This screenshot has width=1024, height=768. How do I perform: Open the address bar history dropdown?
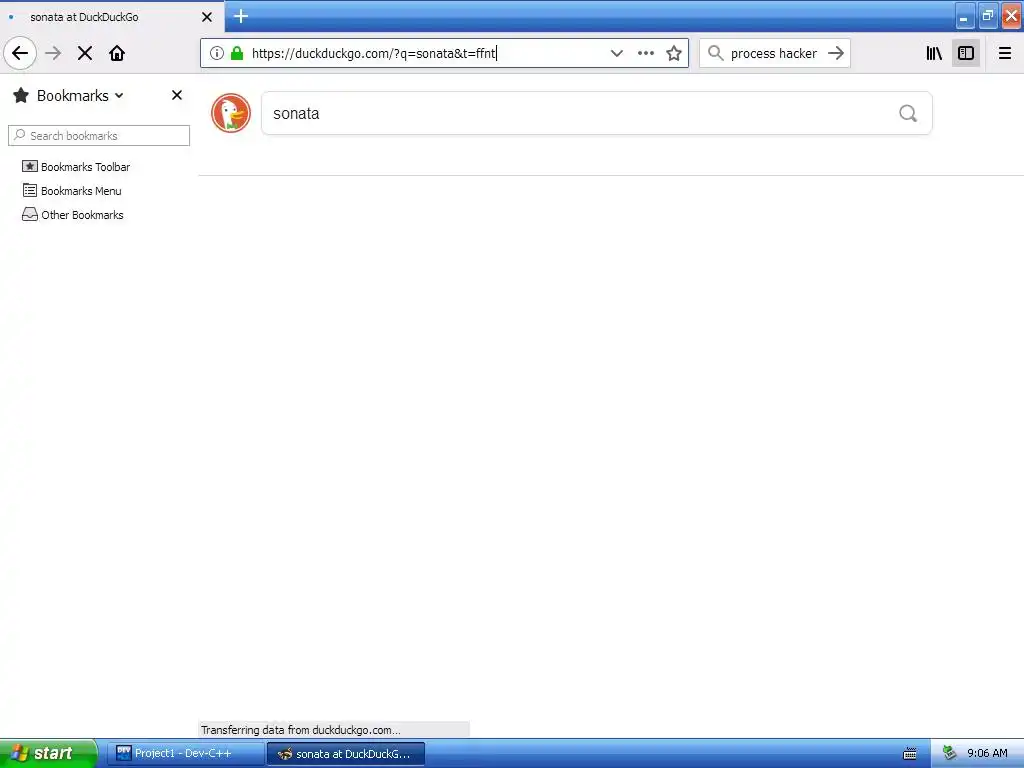pyautogui.click(x=616, y=53)
